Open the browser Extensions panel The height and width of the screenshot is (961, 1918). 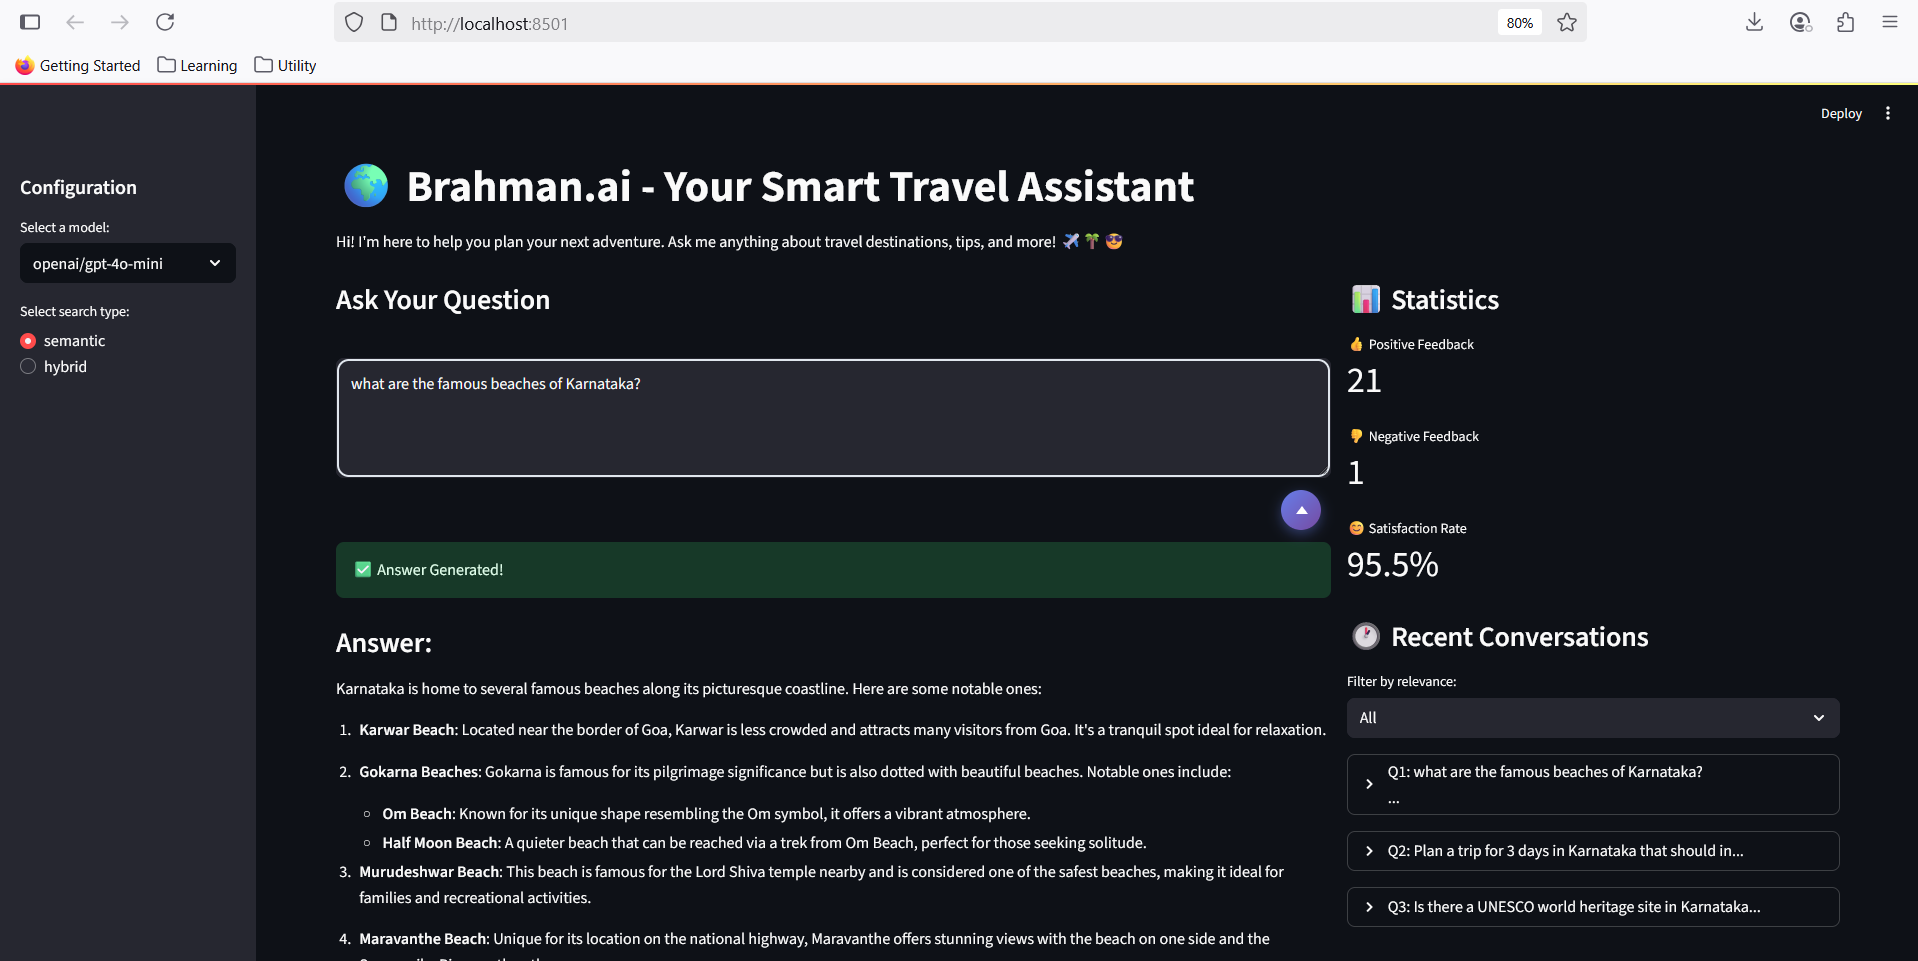(1845, 22)
